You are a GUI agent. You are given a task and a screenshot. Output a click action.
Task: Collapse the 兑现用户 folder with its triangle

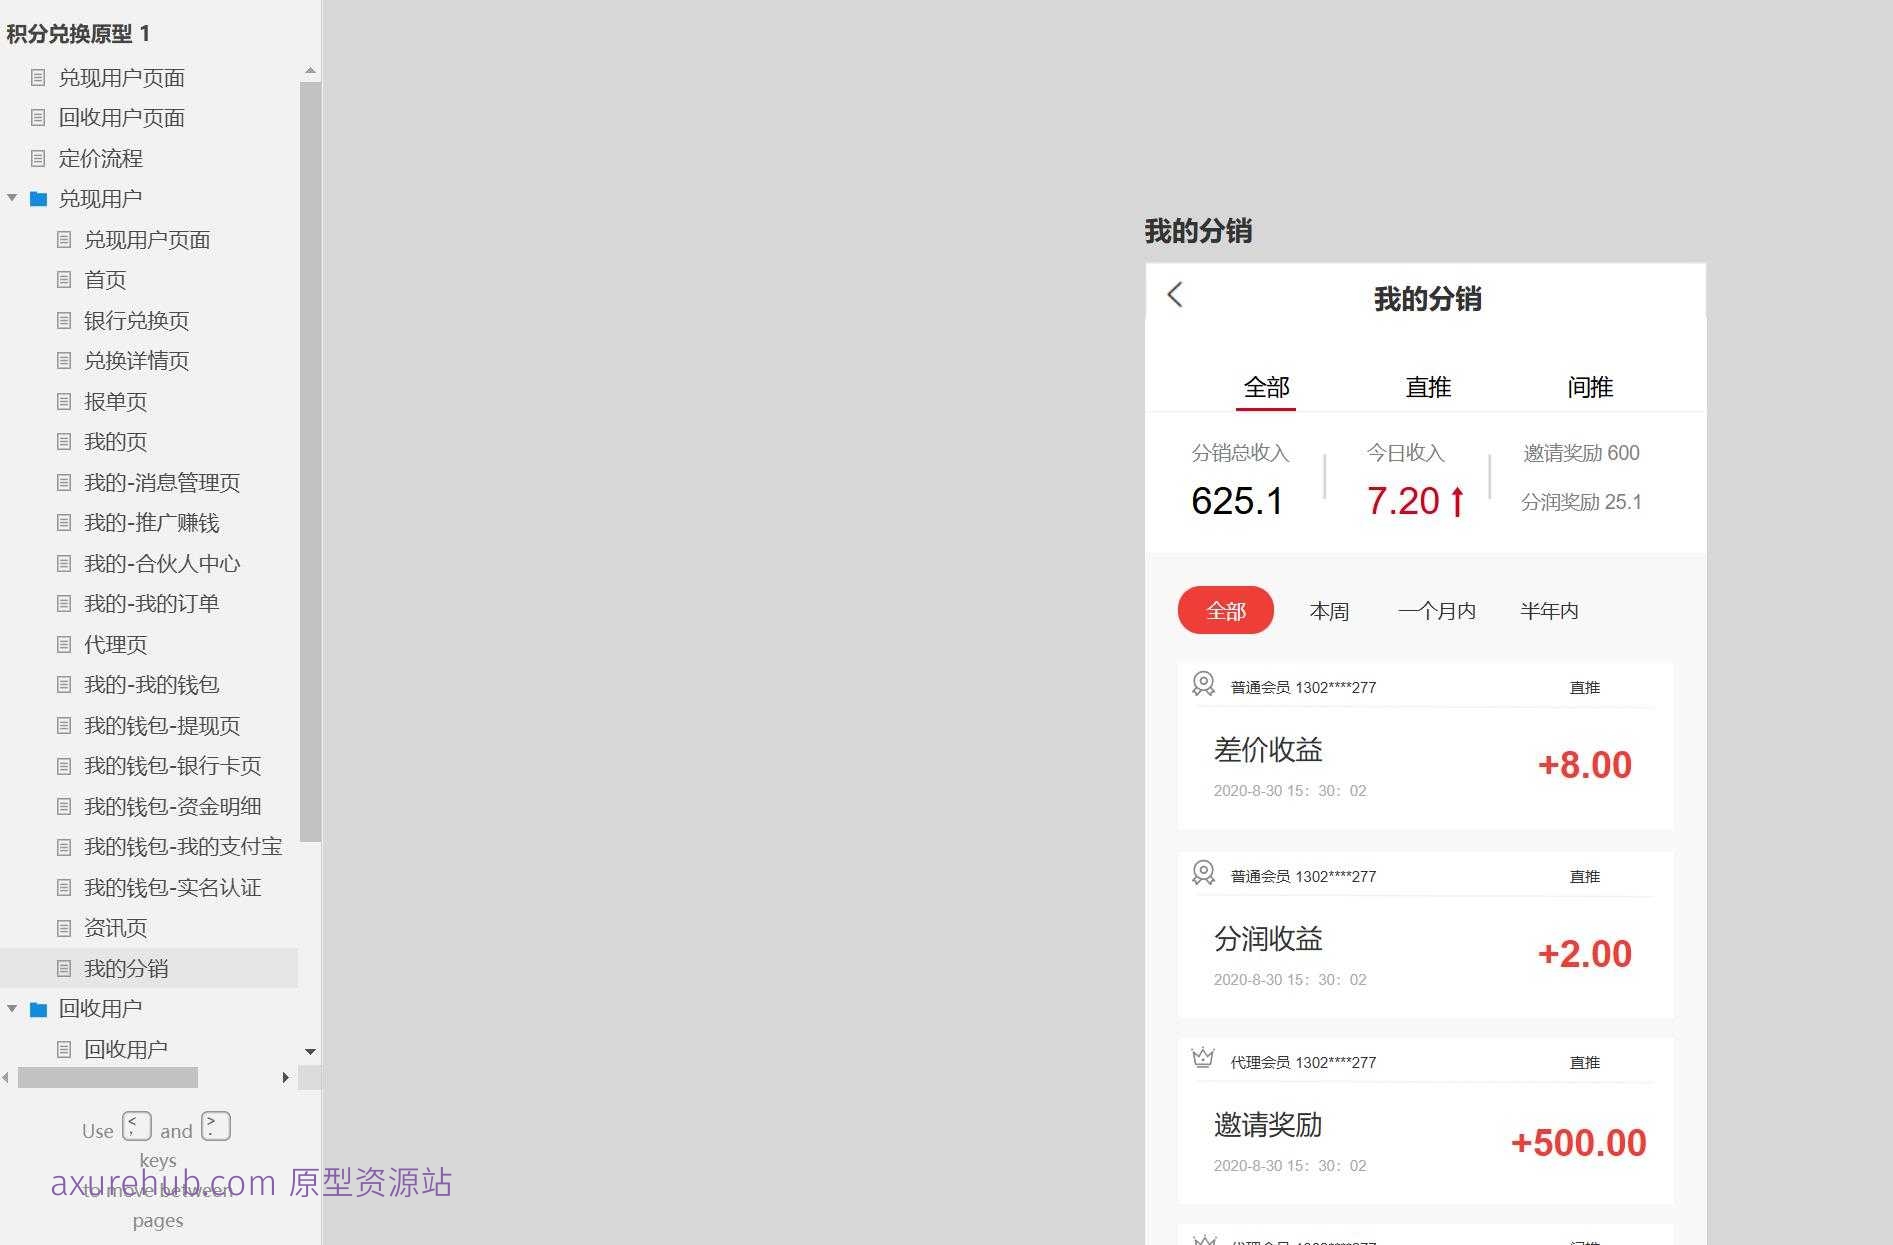[12, 198]
